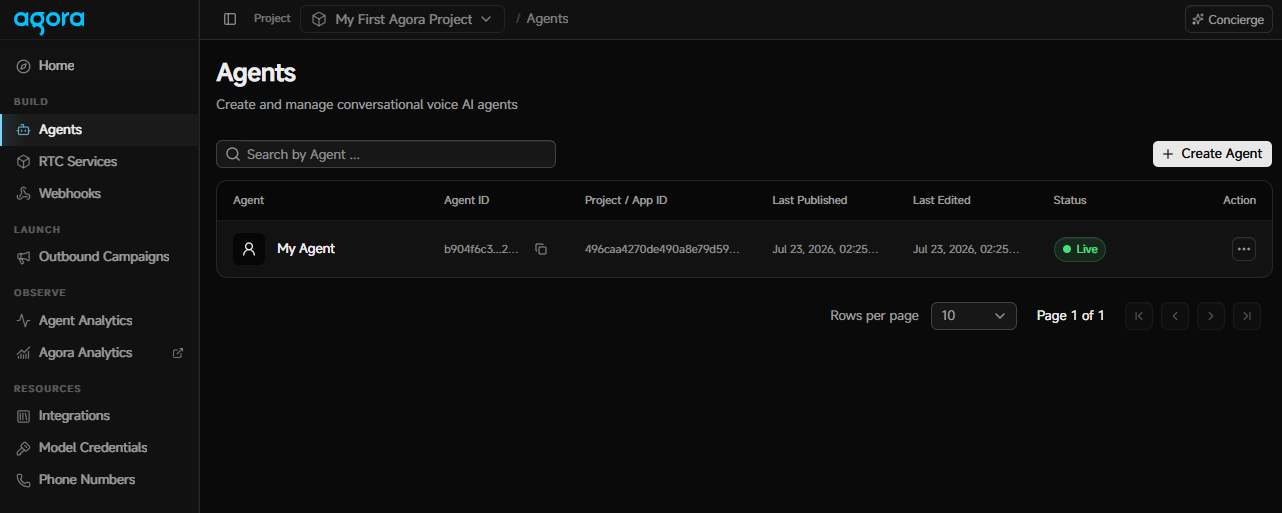
Task: Click the Last Edited date of My Agent
Action: [x=967, y=249]
